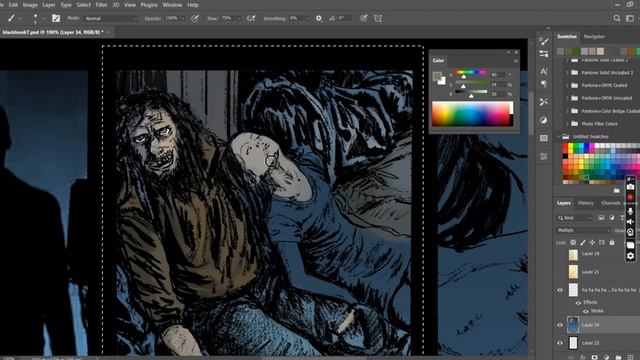Click the foreground color swatch in Color panel
This screenshot has width=640, height=360.
[437, 76]
